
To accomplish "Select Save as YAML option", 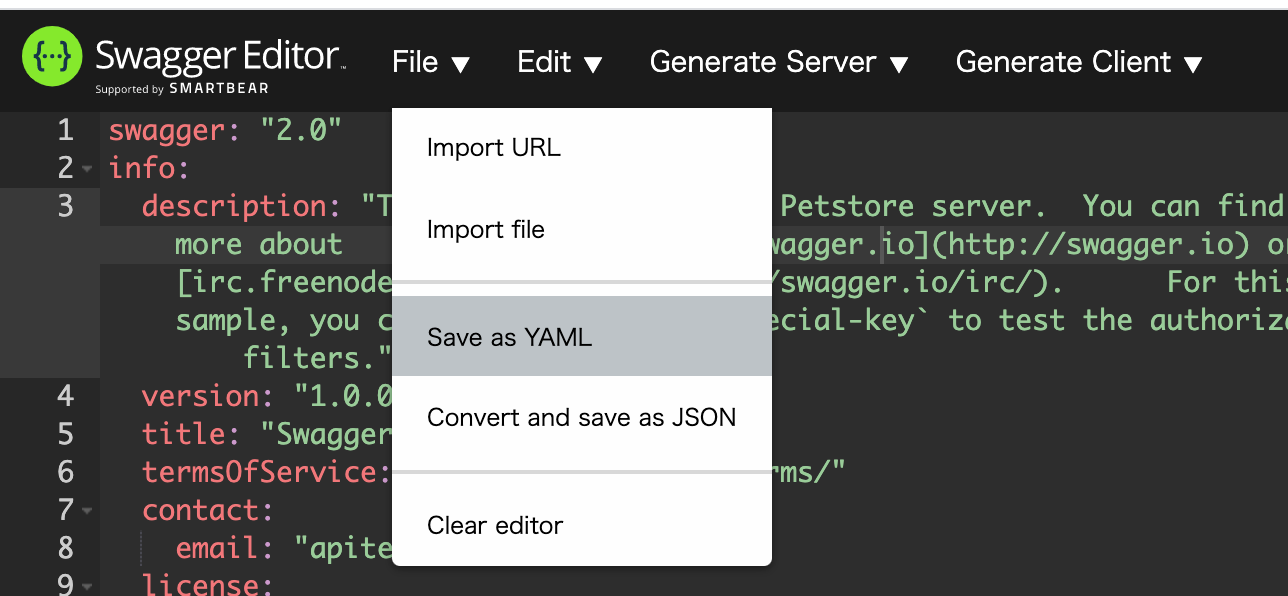I will click(x=582, y=337).
